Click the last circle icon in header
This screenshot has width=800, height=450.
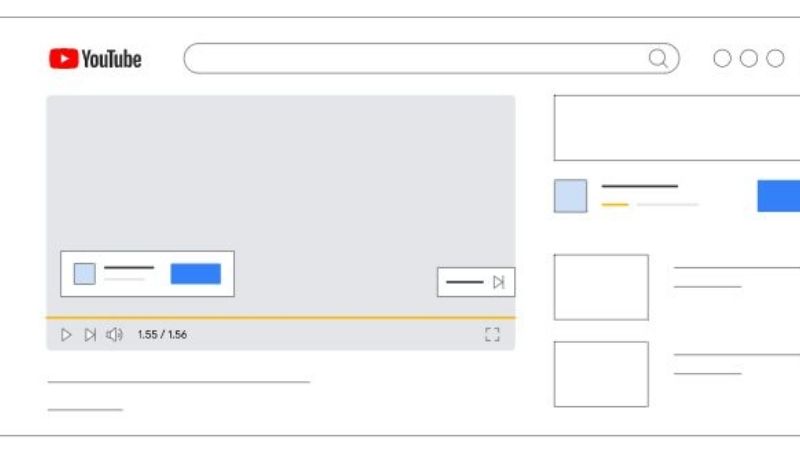(x=775, y=58)
